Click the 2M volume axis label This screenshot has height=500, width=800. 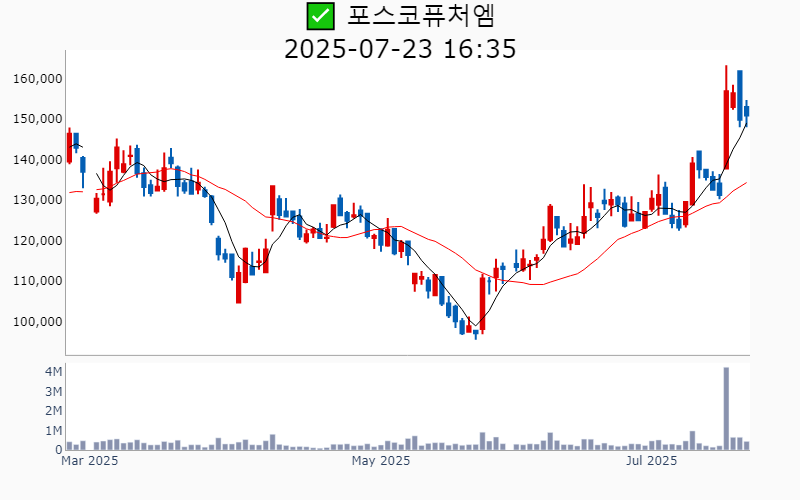pyautogui.click(x=54, y=411)
